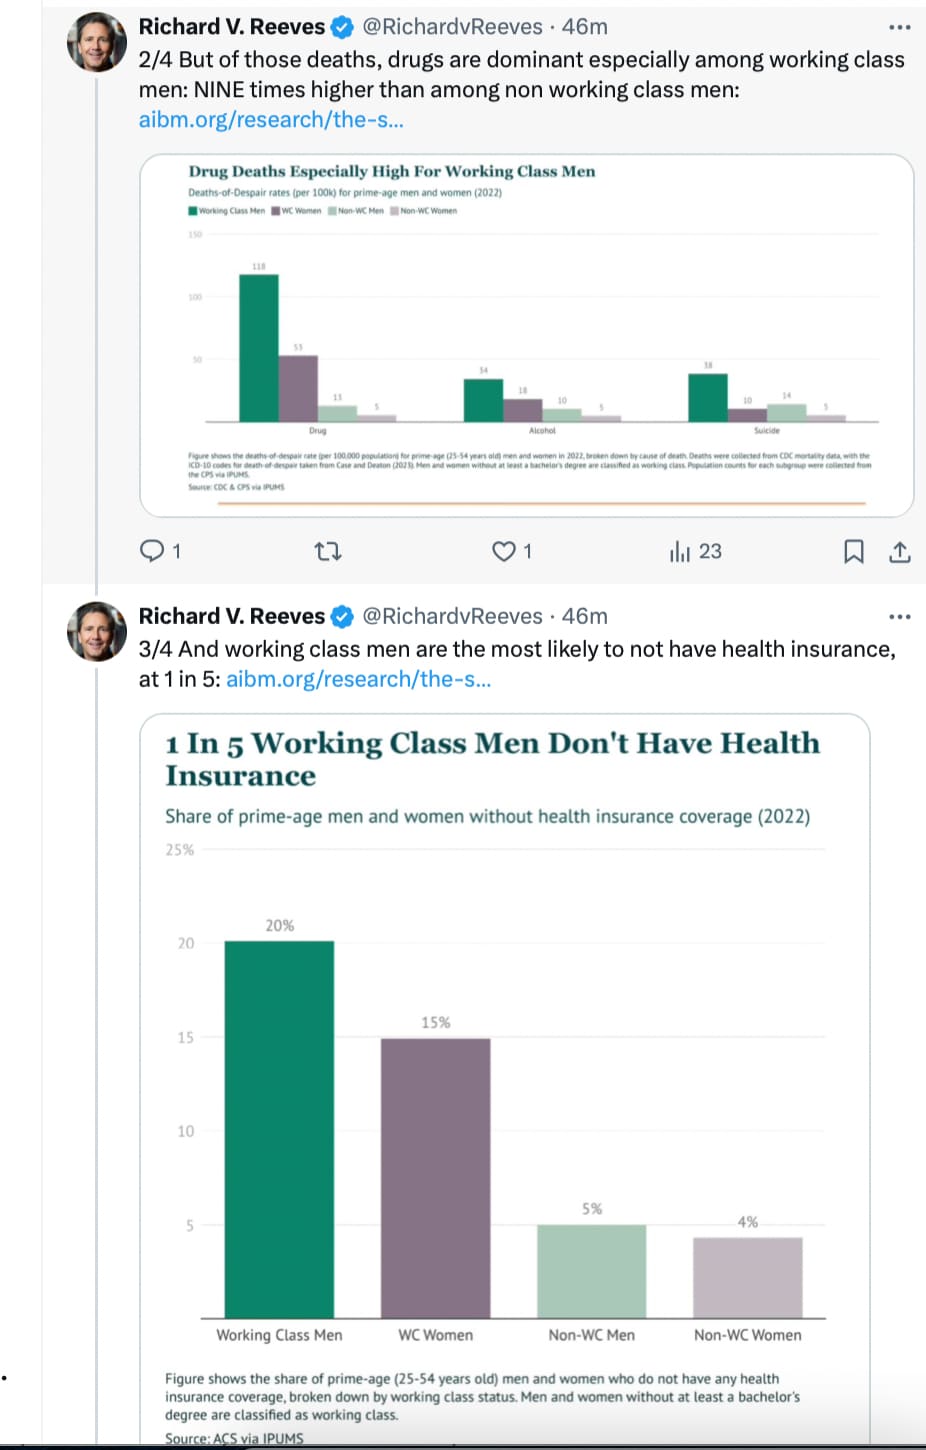Click verified badge on 2/4 tweet

click(342, 27)
